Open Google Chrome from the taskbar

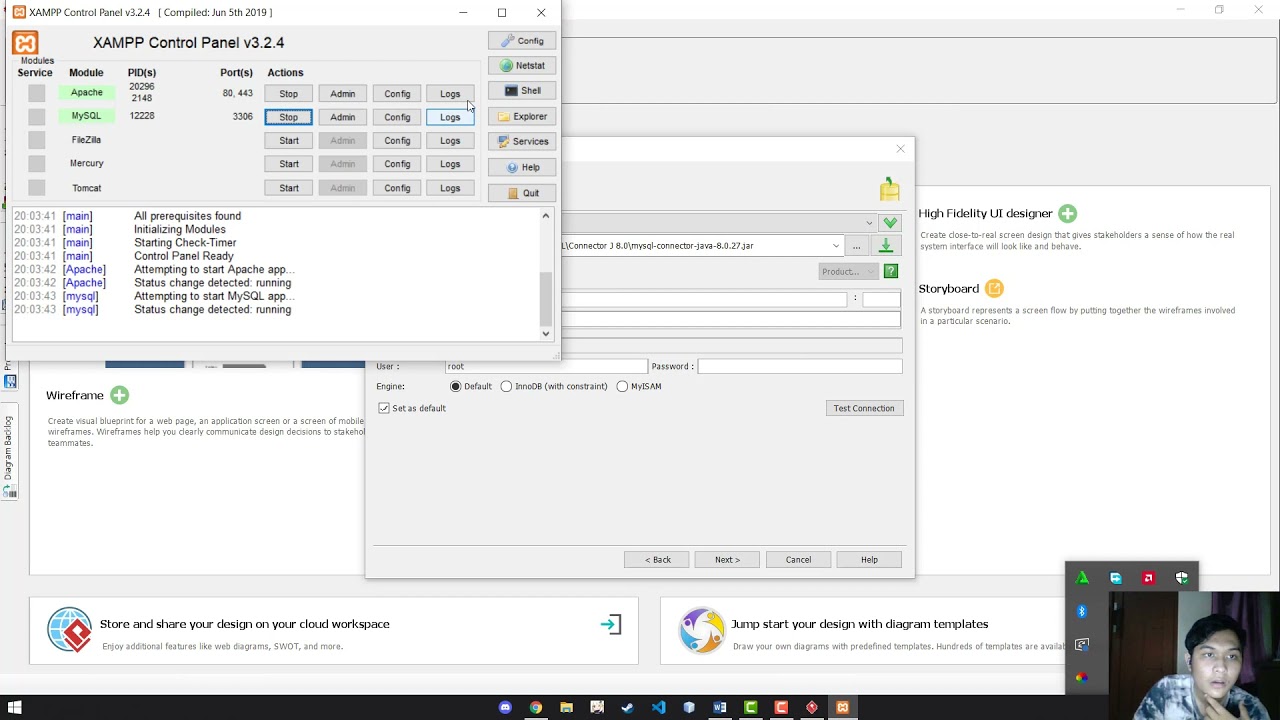tap(536, 707)
